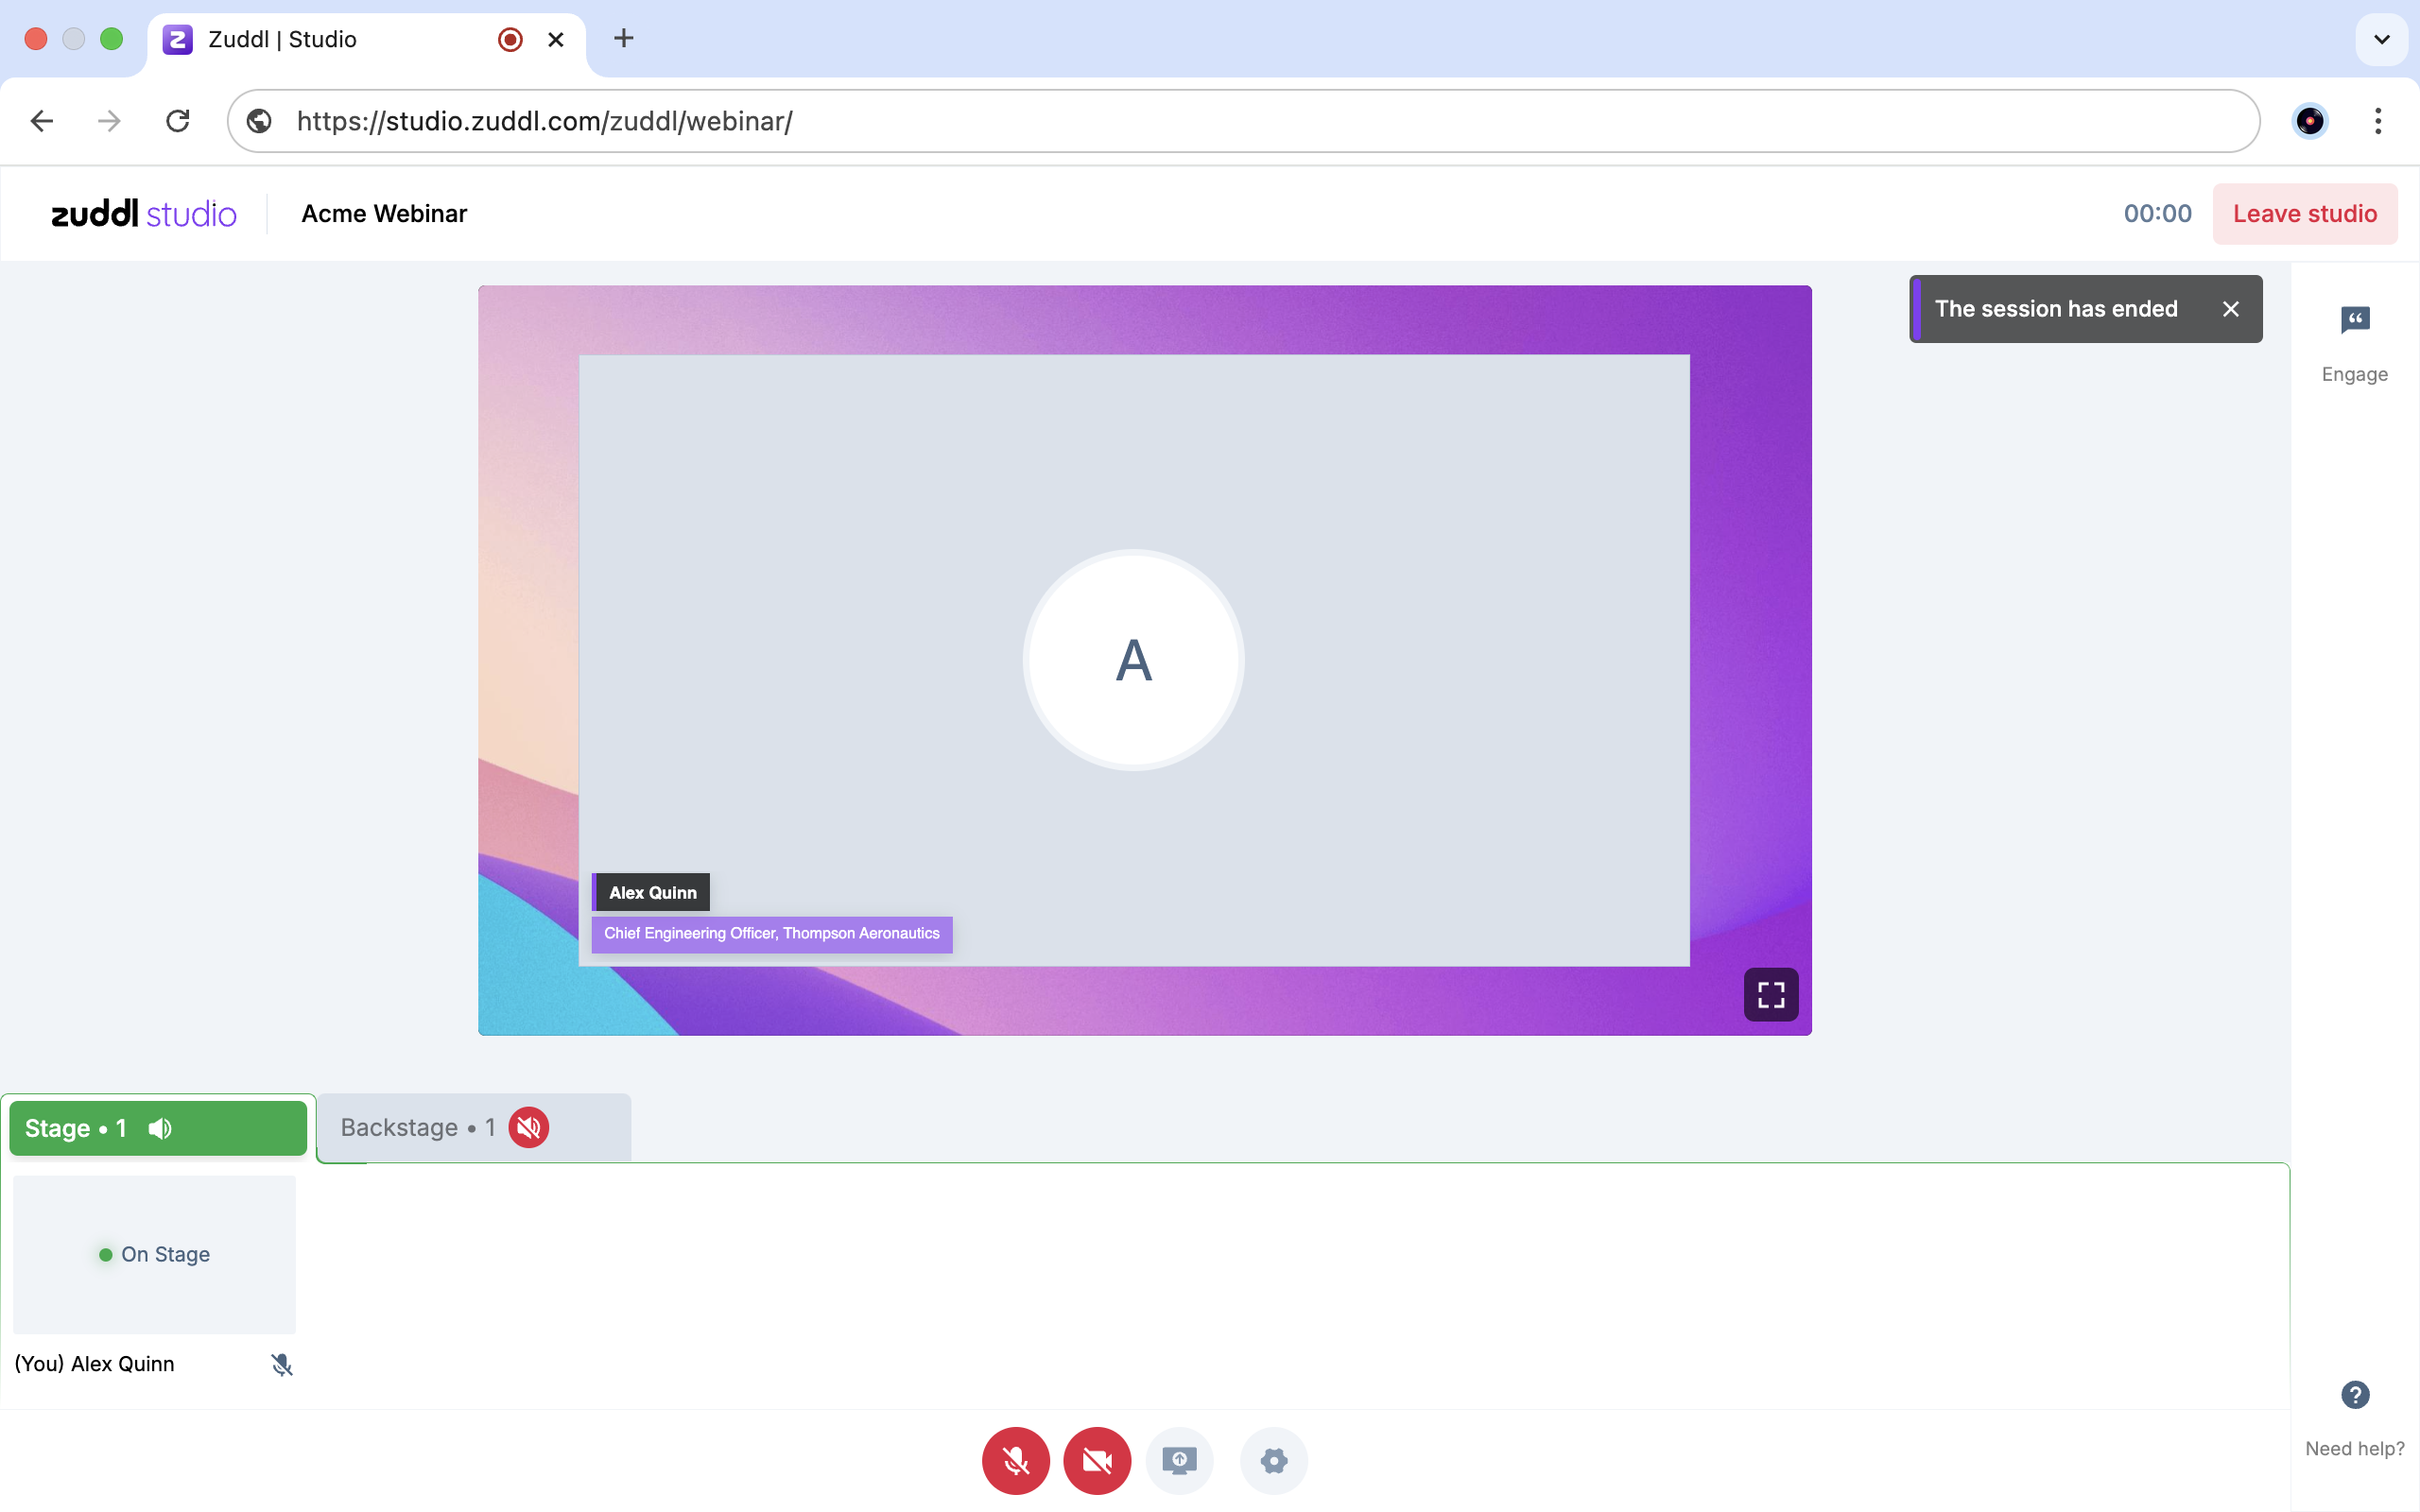This screenshot has height=1512, width=2420.
Task: Click the (You) Alex Quinn label
Action: [x=94, y=1364]
